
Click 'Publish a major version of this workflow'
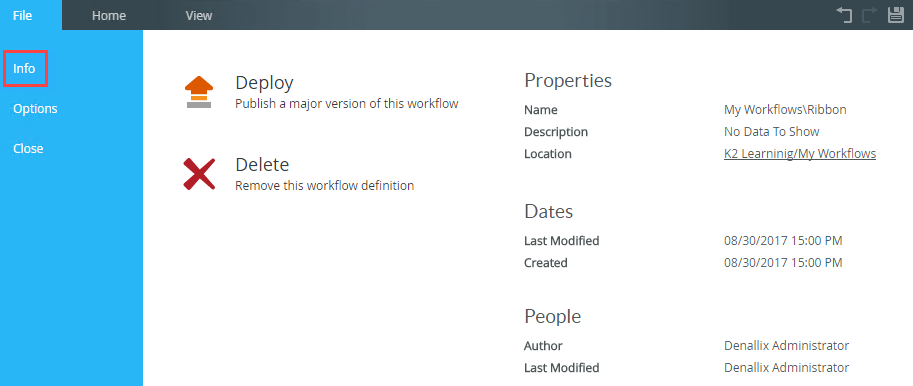(346, 104)
